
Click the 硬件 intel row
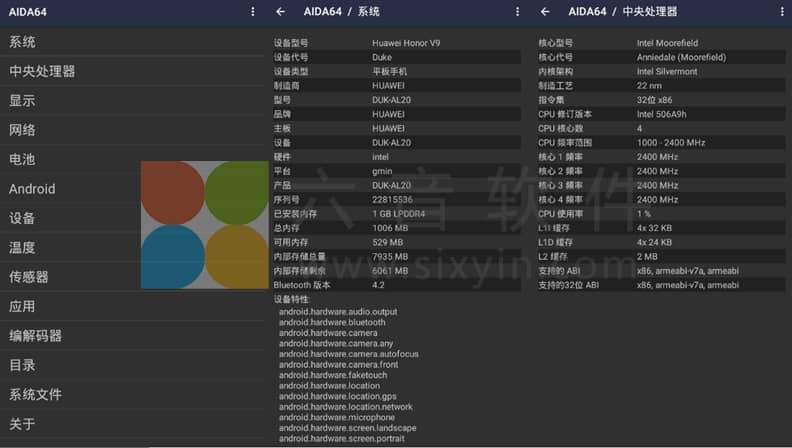[x=397, y=157]
